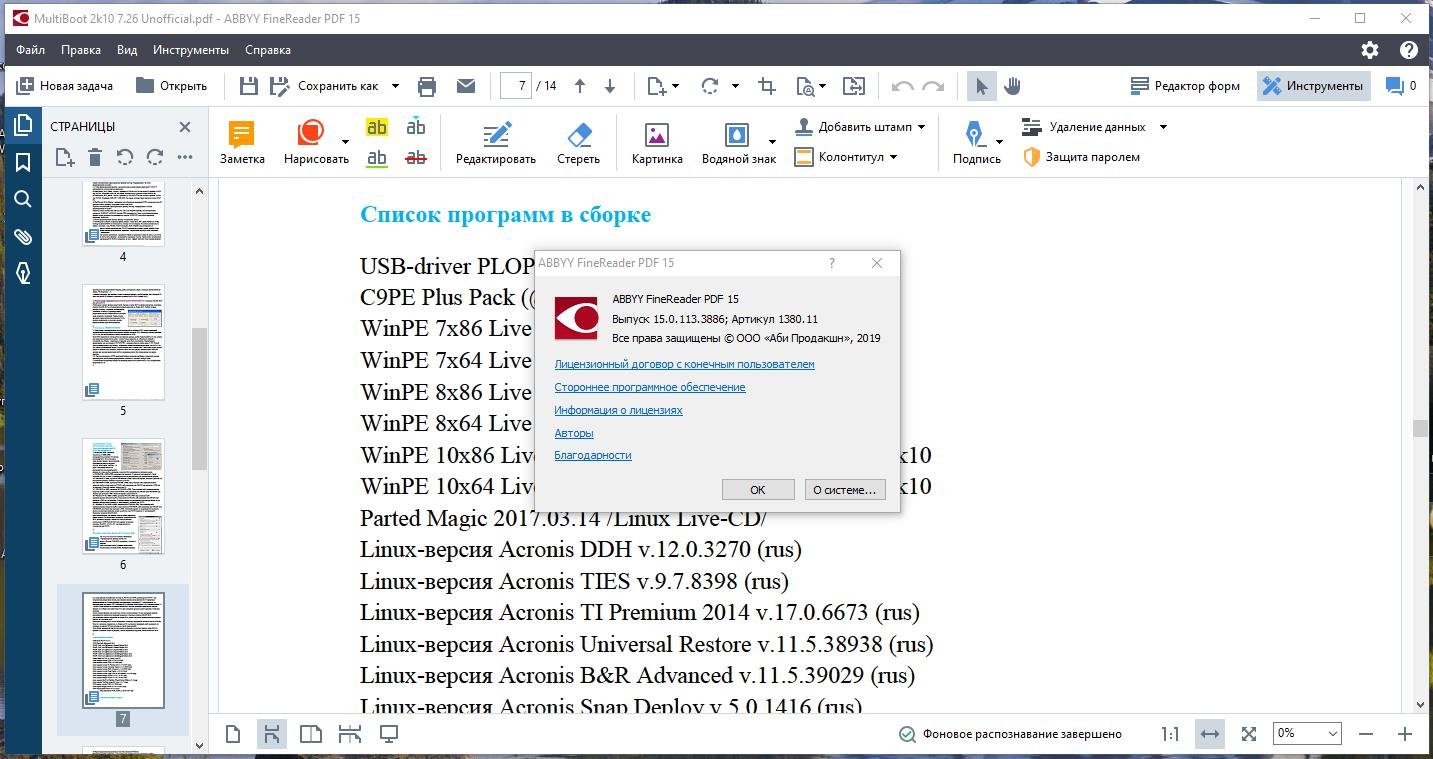Toggle the Pages sidebar panel icon
Screen dimensions: 1433x759
pos(23,125)
